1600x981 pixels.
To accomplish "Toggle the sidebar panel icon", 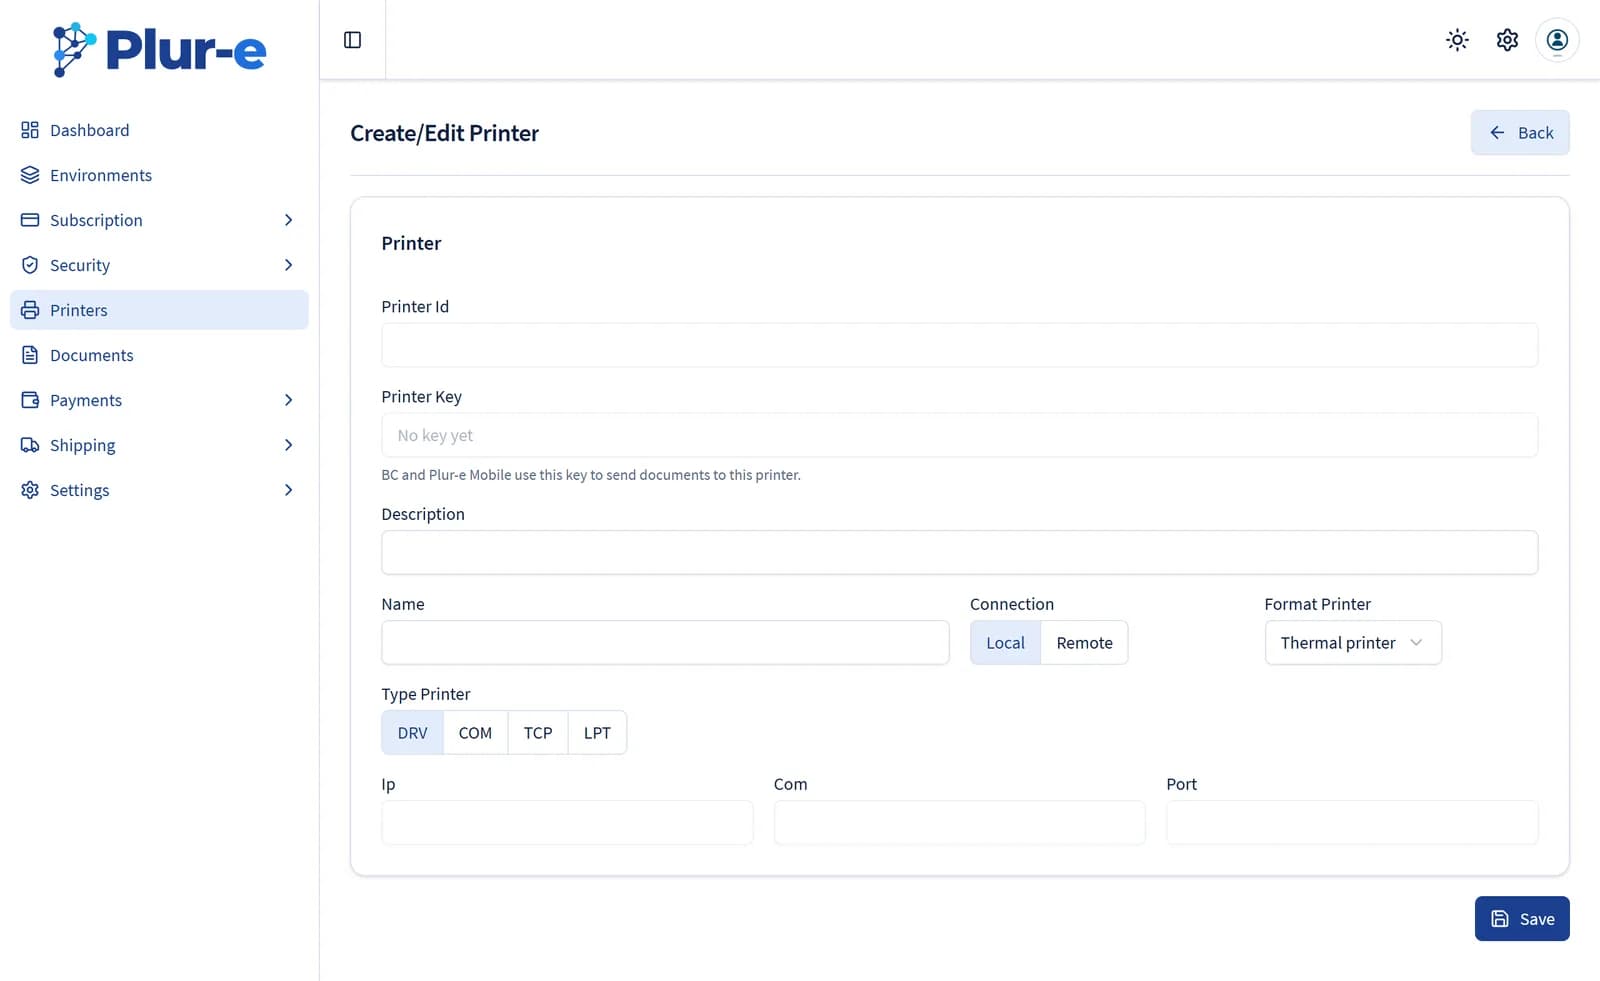I will click(x=352, y=40).
